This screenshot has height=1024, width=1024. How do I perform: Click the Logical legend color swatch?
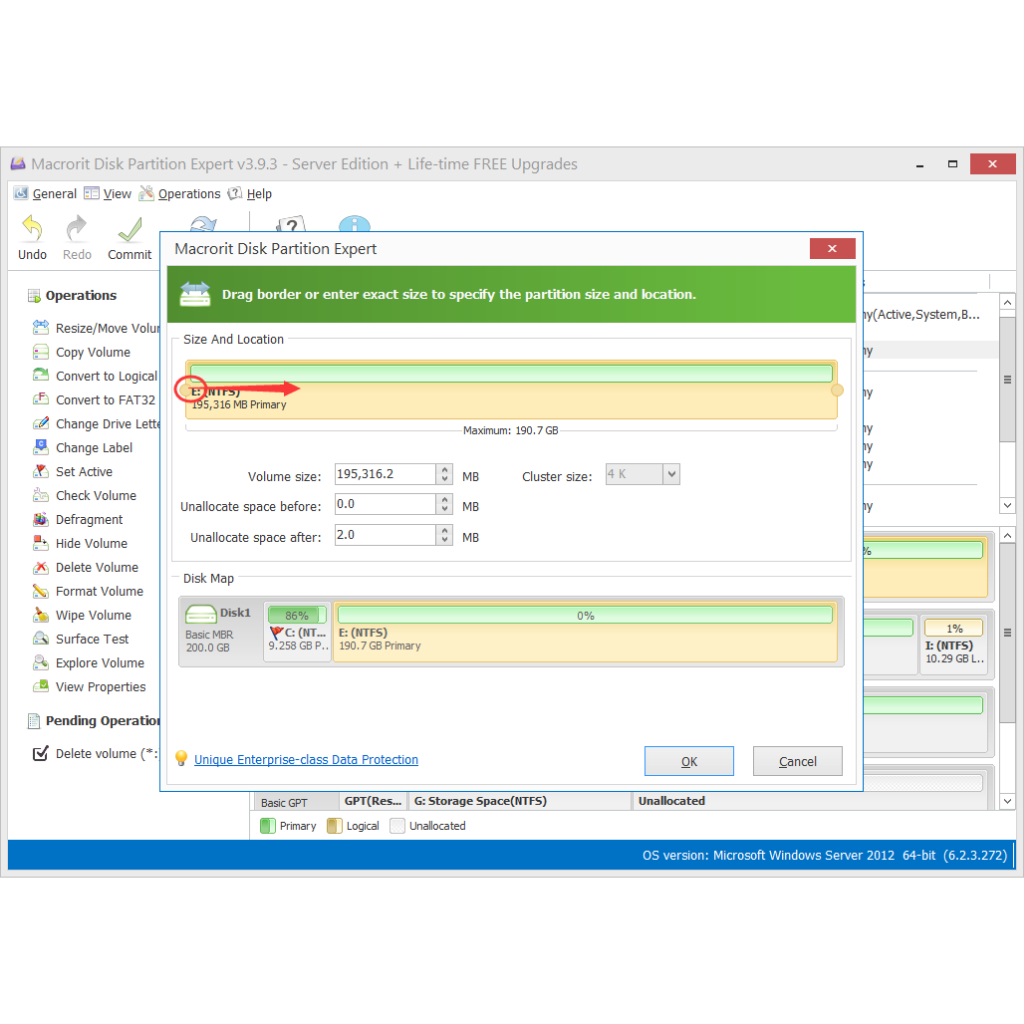(x=334, y=825)
